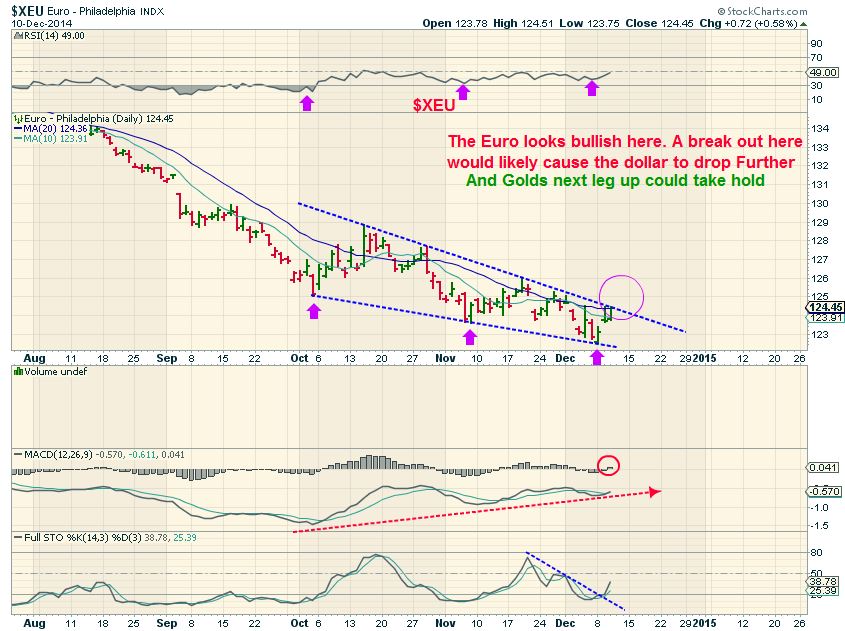Click the volume bars icon beside Volume undef
The image size is (845, 631).
(x=18, y=371)
